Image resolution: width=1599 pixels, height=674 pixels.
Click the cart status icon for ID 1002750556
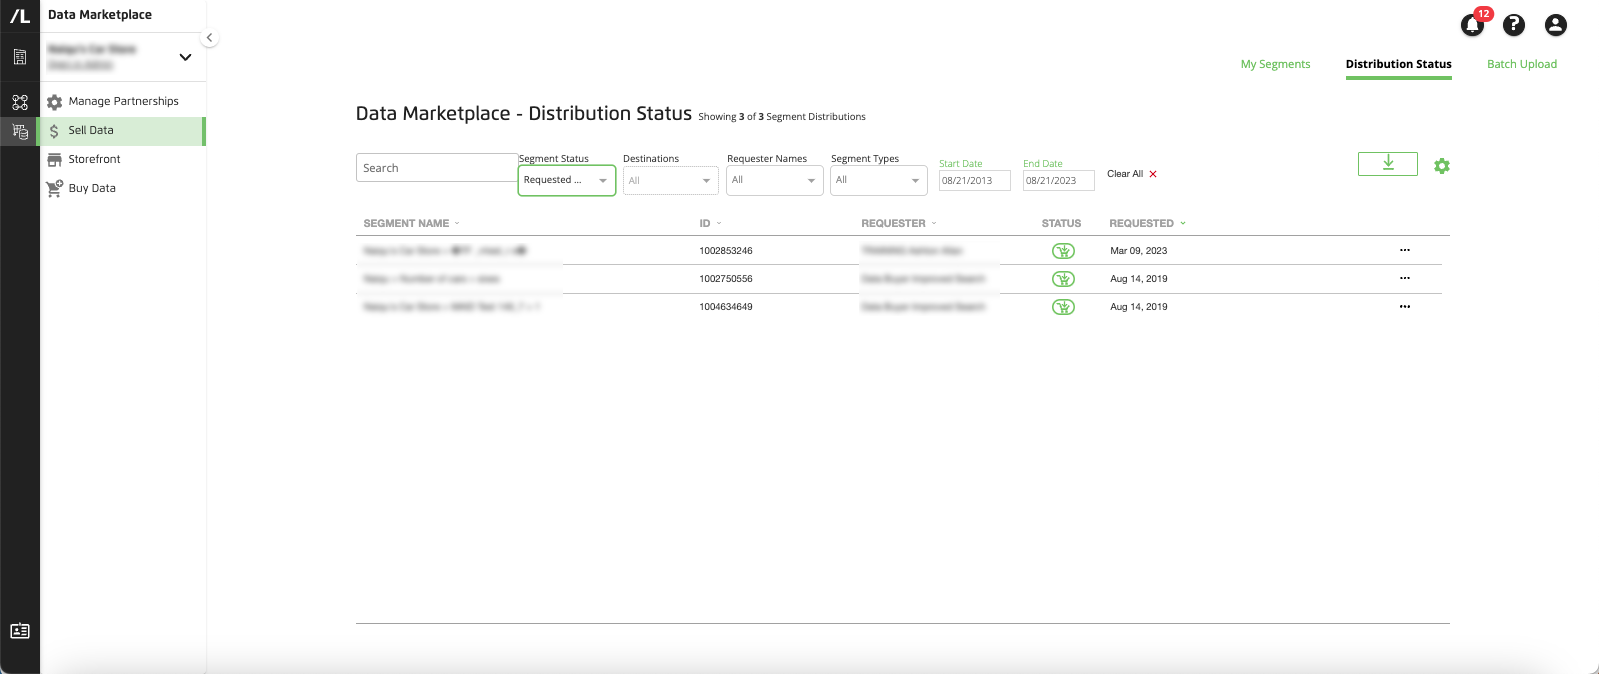click(x=1063, y=279)
